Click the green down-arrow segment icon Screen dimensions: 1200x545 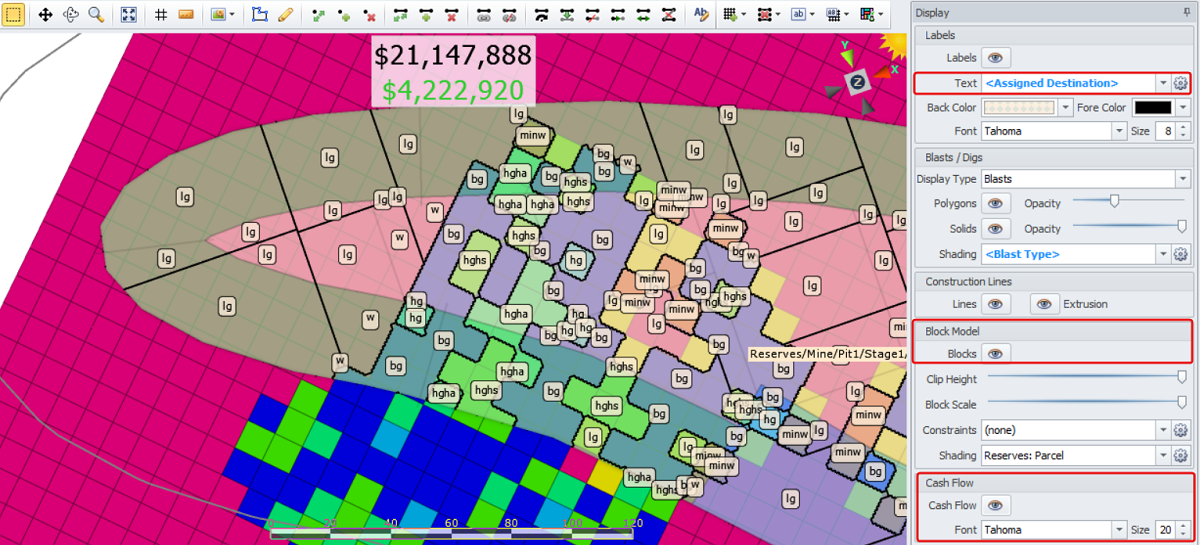tap(566, 14)
